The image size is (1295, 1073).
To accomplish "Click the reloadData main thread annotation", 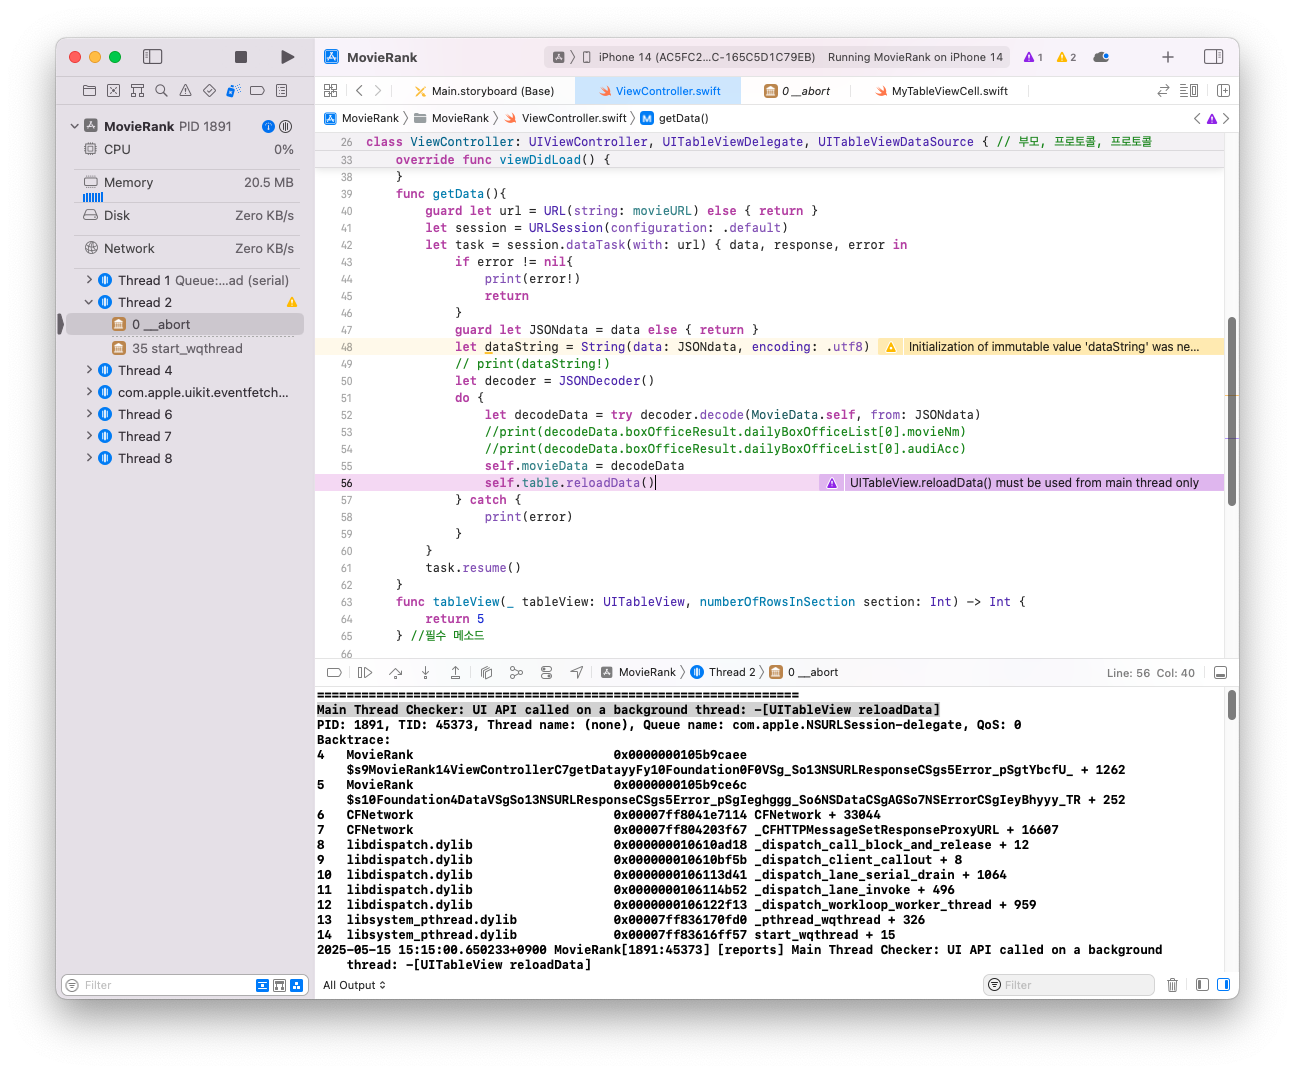I will coord(1022,483).
